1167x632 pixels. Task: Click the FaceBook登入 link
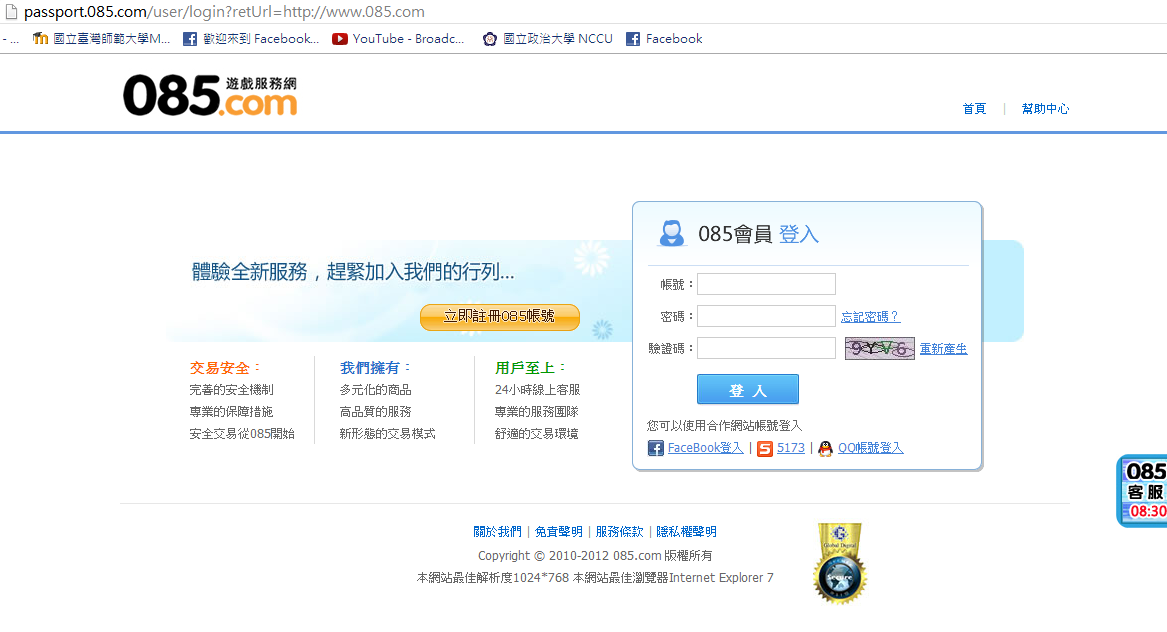click(705, 448)
